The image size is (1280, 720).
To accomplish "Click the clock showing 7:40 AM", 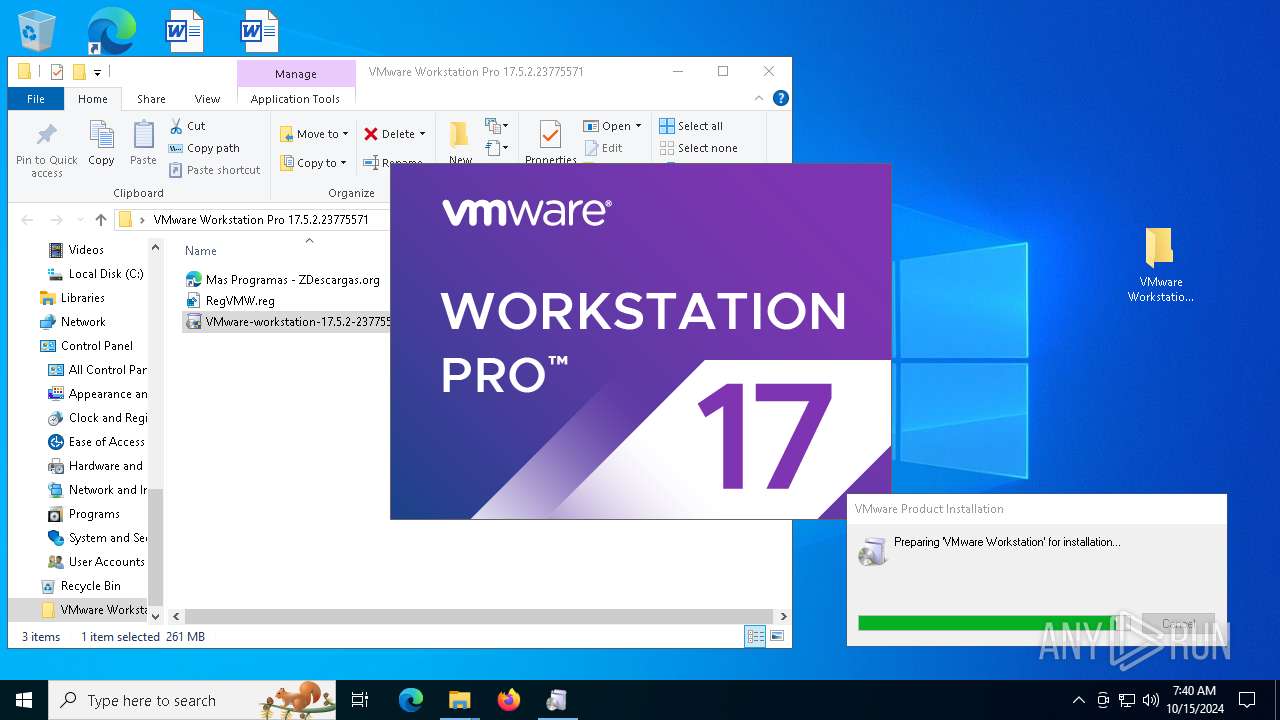I will (x=1194, y=691).
